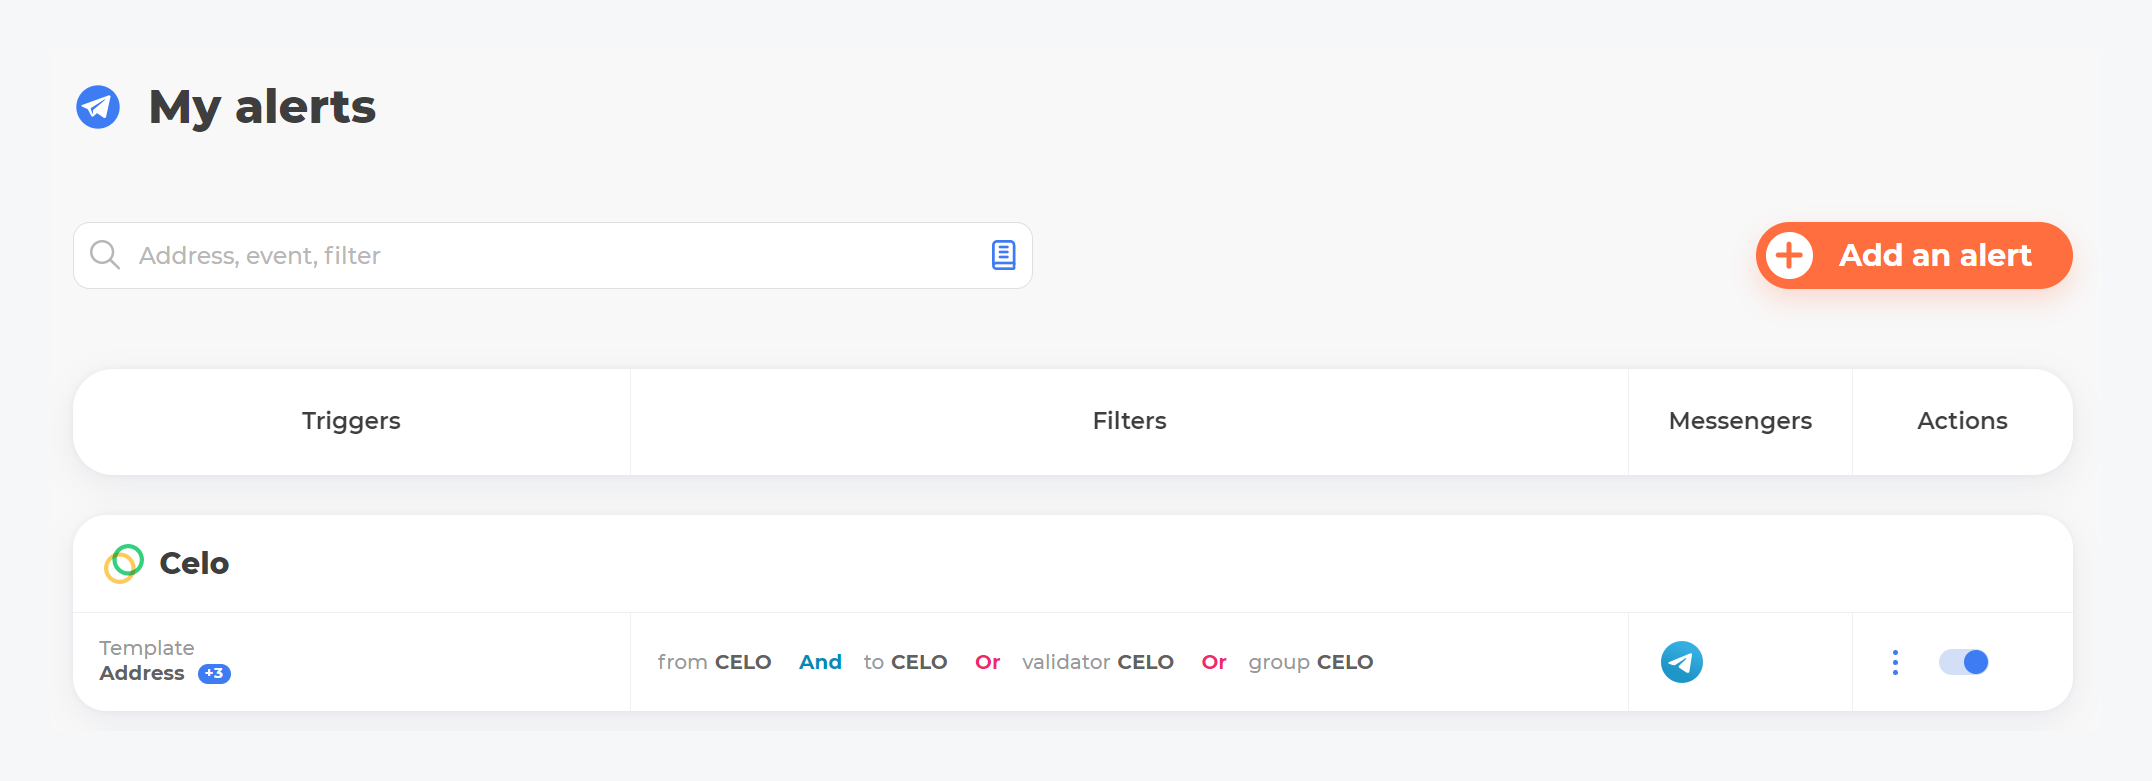Viewport: 2152px width, 781px height.
Task: Click the Celo network logo
Action: (124, 563)
